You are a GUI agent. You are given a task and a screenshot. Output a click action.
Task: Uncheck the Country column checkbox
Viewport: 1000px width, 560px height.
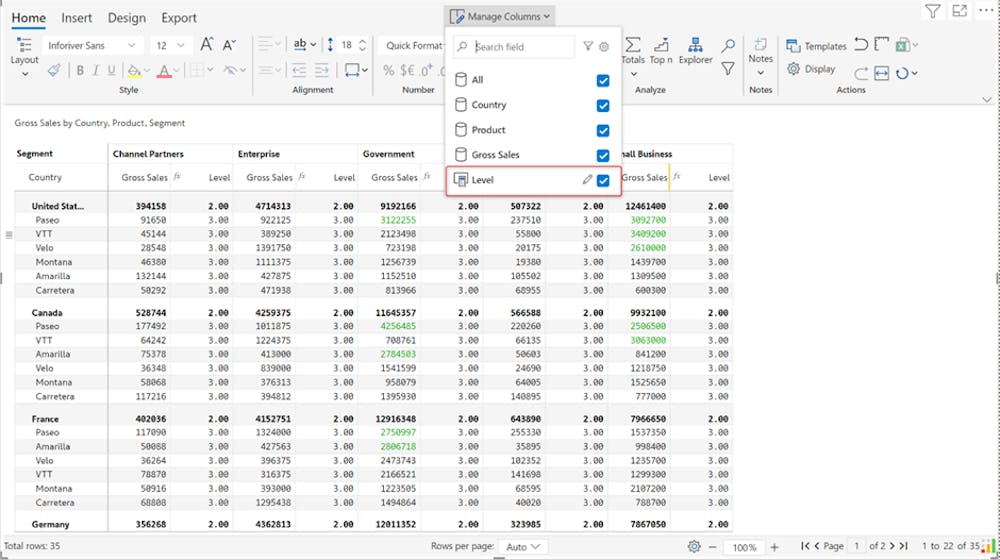[603, 105]
